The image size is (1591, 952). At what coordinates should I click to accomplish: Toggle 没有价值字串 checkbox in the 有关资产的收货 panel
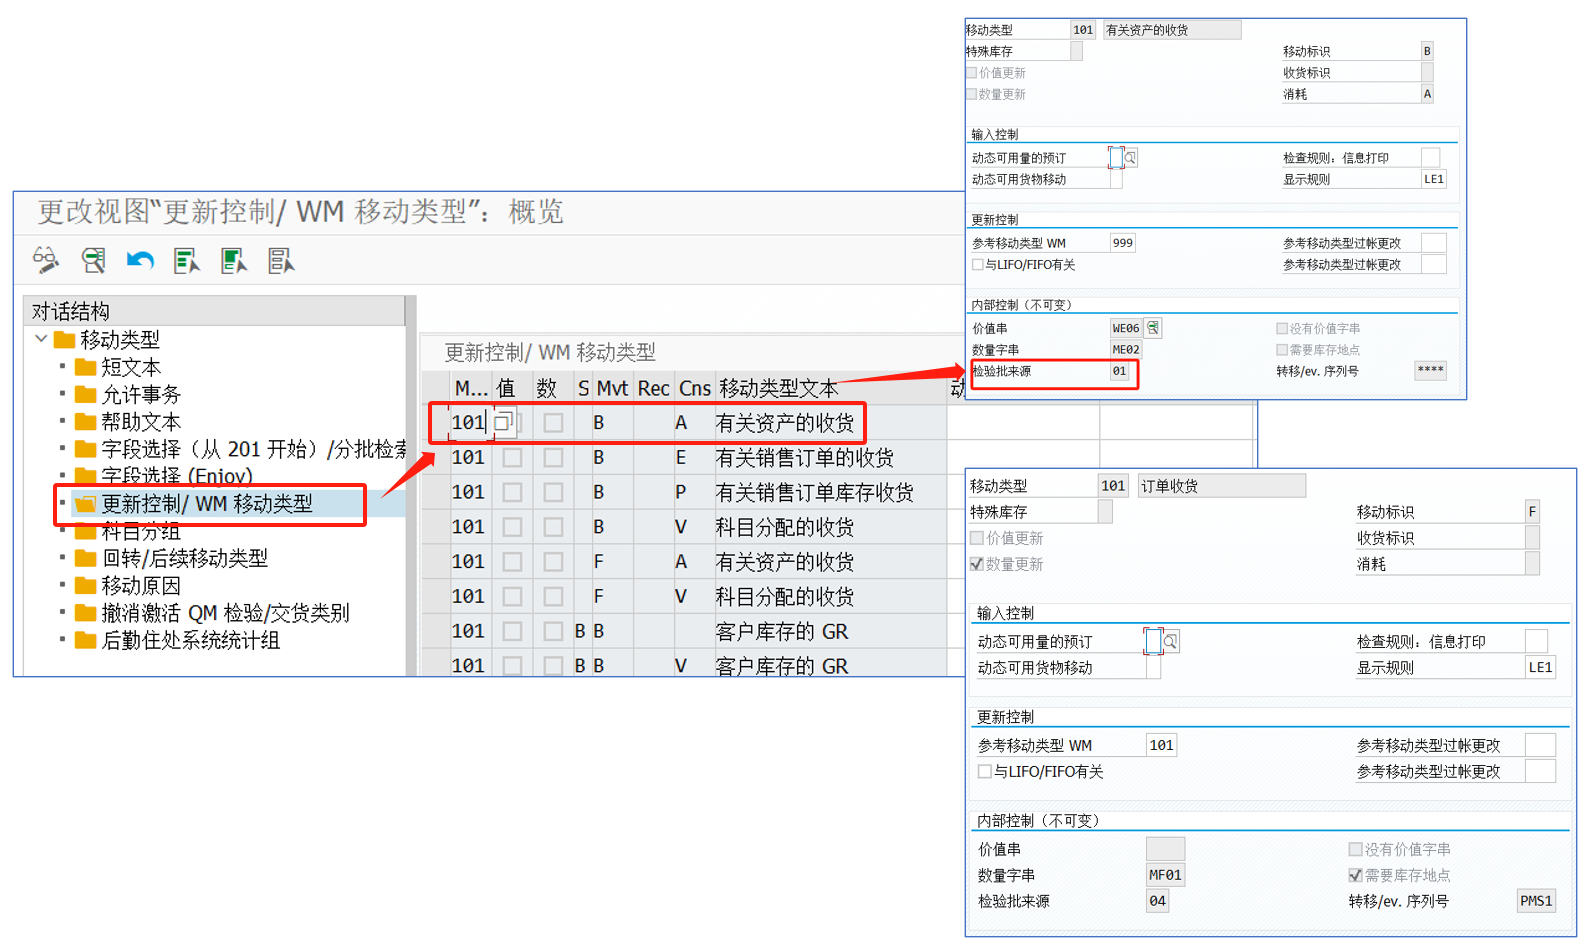click(x=1281, y=328)
